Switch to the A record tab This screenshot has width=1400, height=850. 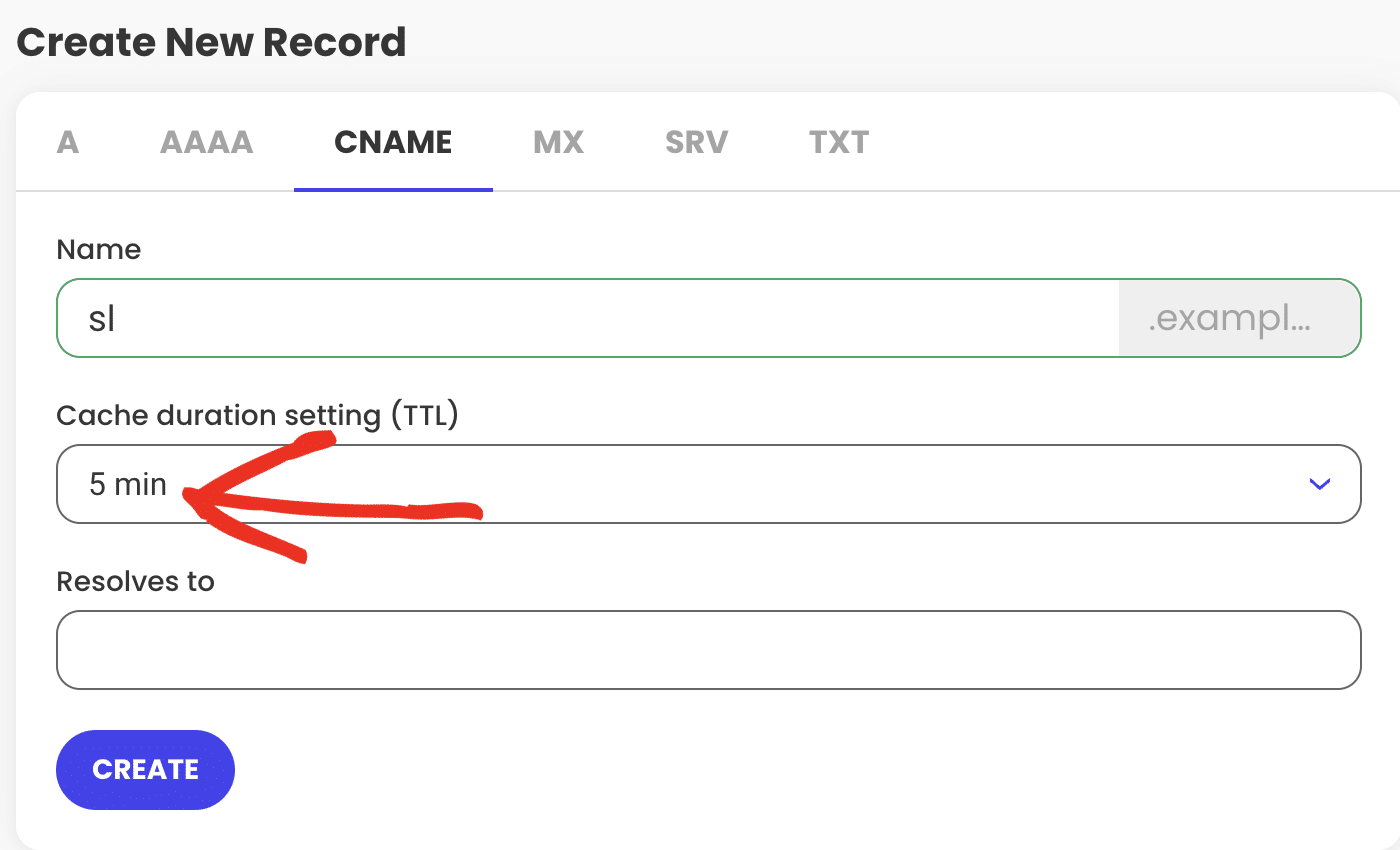point(67,142)
